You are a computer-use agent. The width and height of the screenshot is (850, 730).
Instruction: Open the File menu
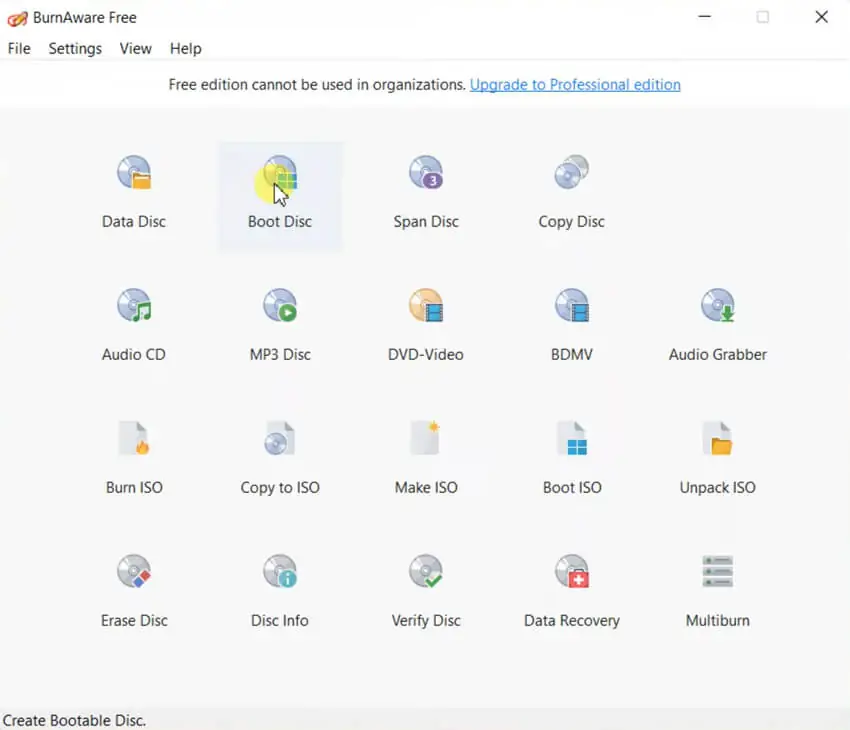point(19,49)
